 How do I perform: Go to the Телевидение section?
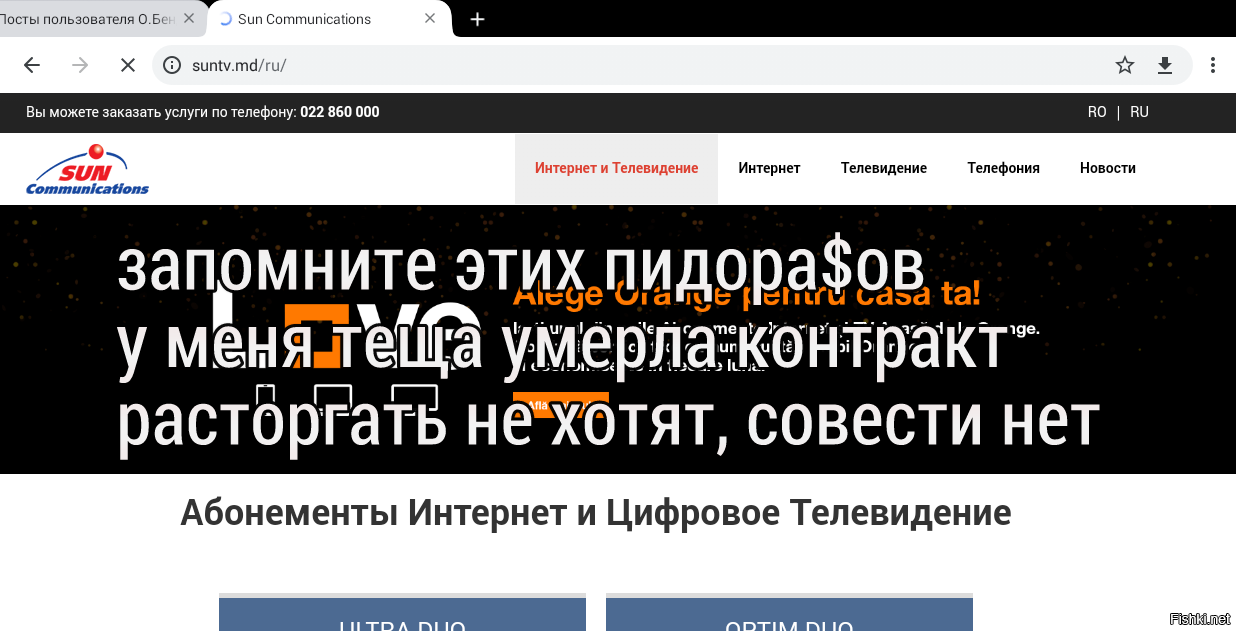tap(883, 168)
